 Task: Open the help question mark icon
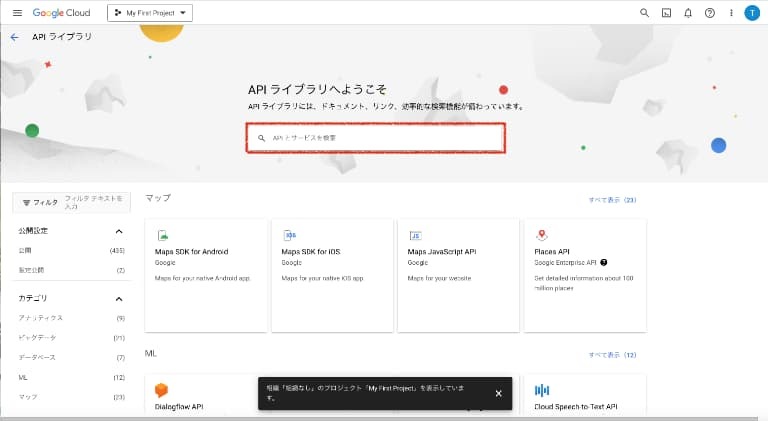click(709, 13)
